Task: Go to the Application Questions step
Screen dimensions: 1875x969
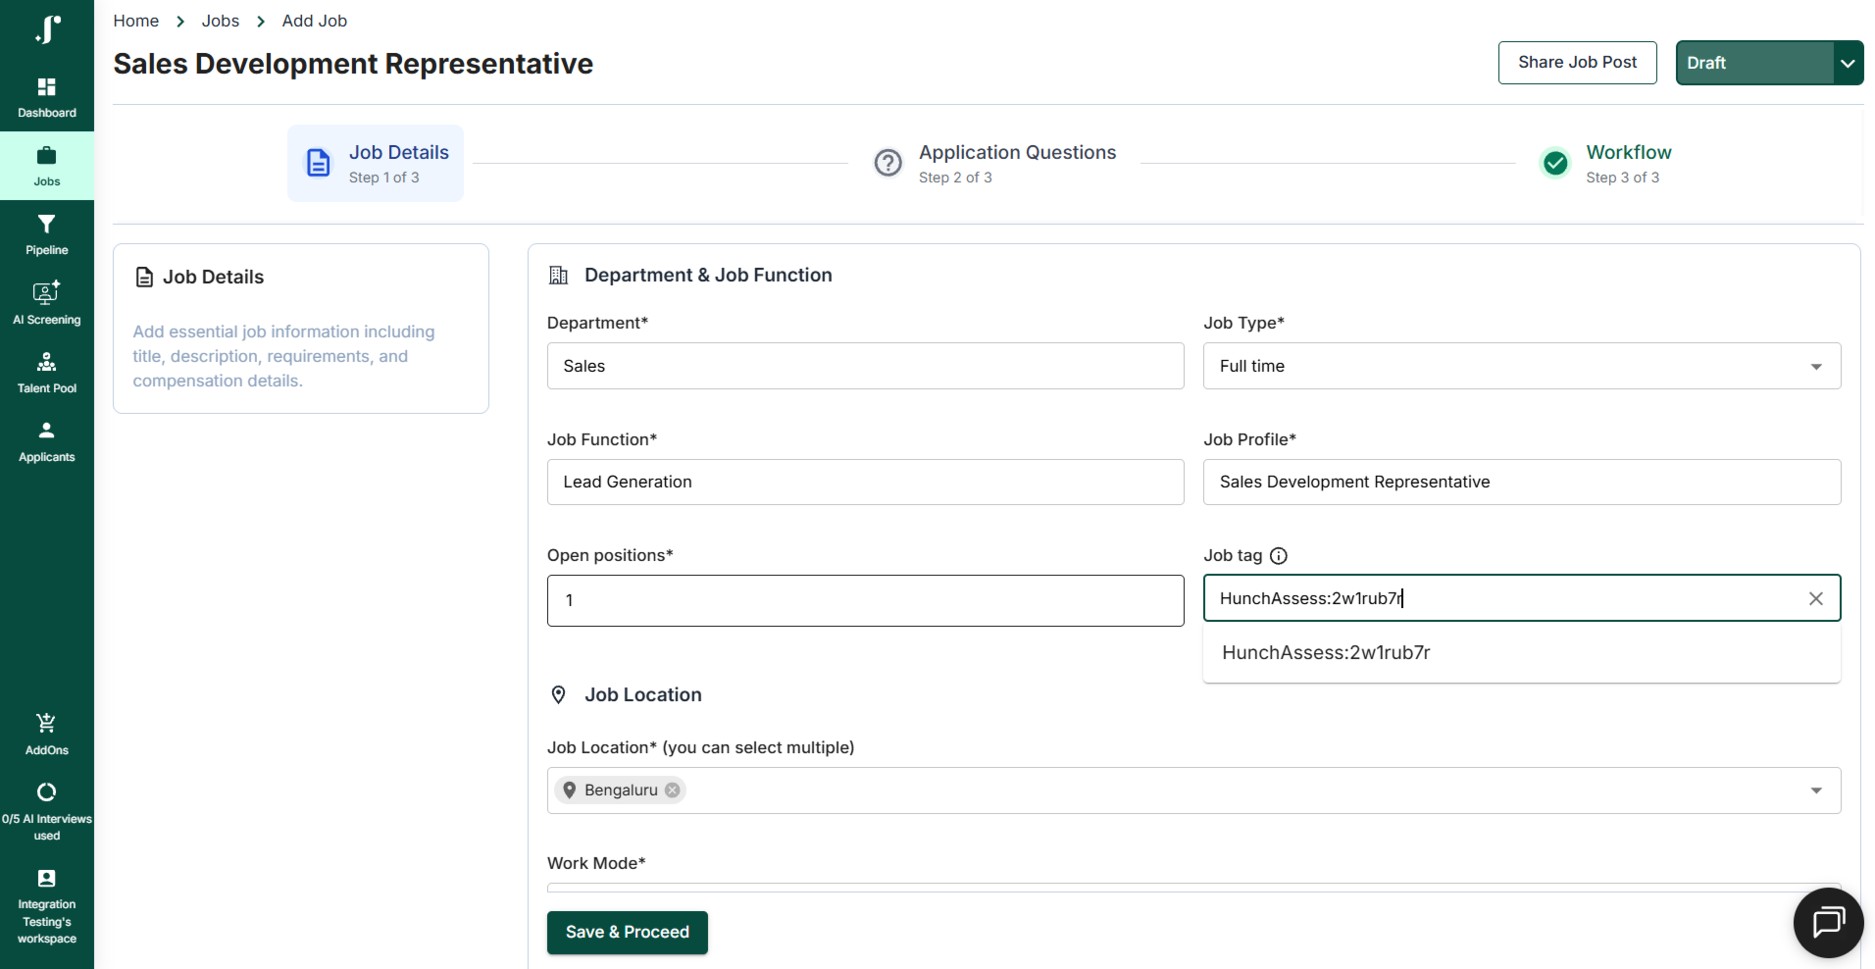Action: (x=995, y=163)
